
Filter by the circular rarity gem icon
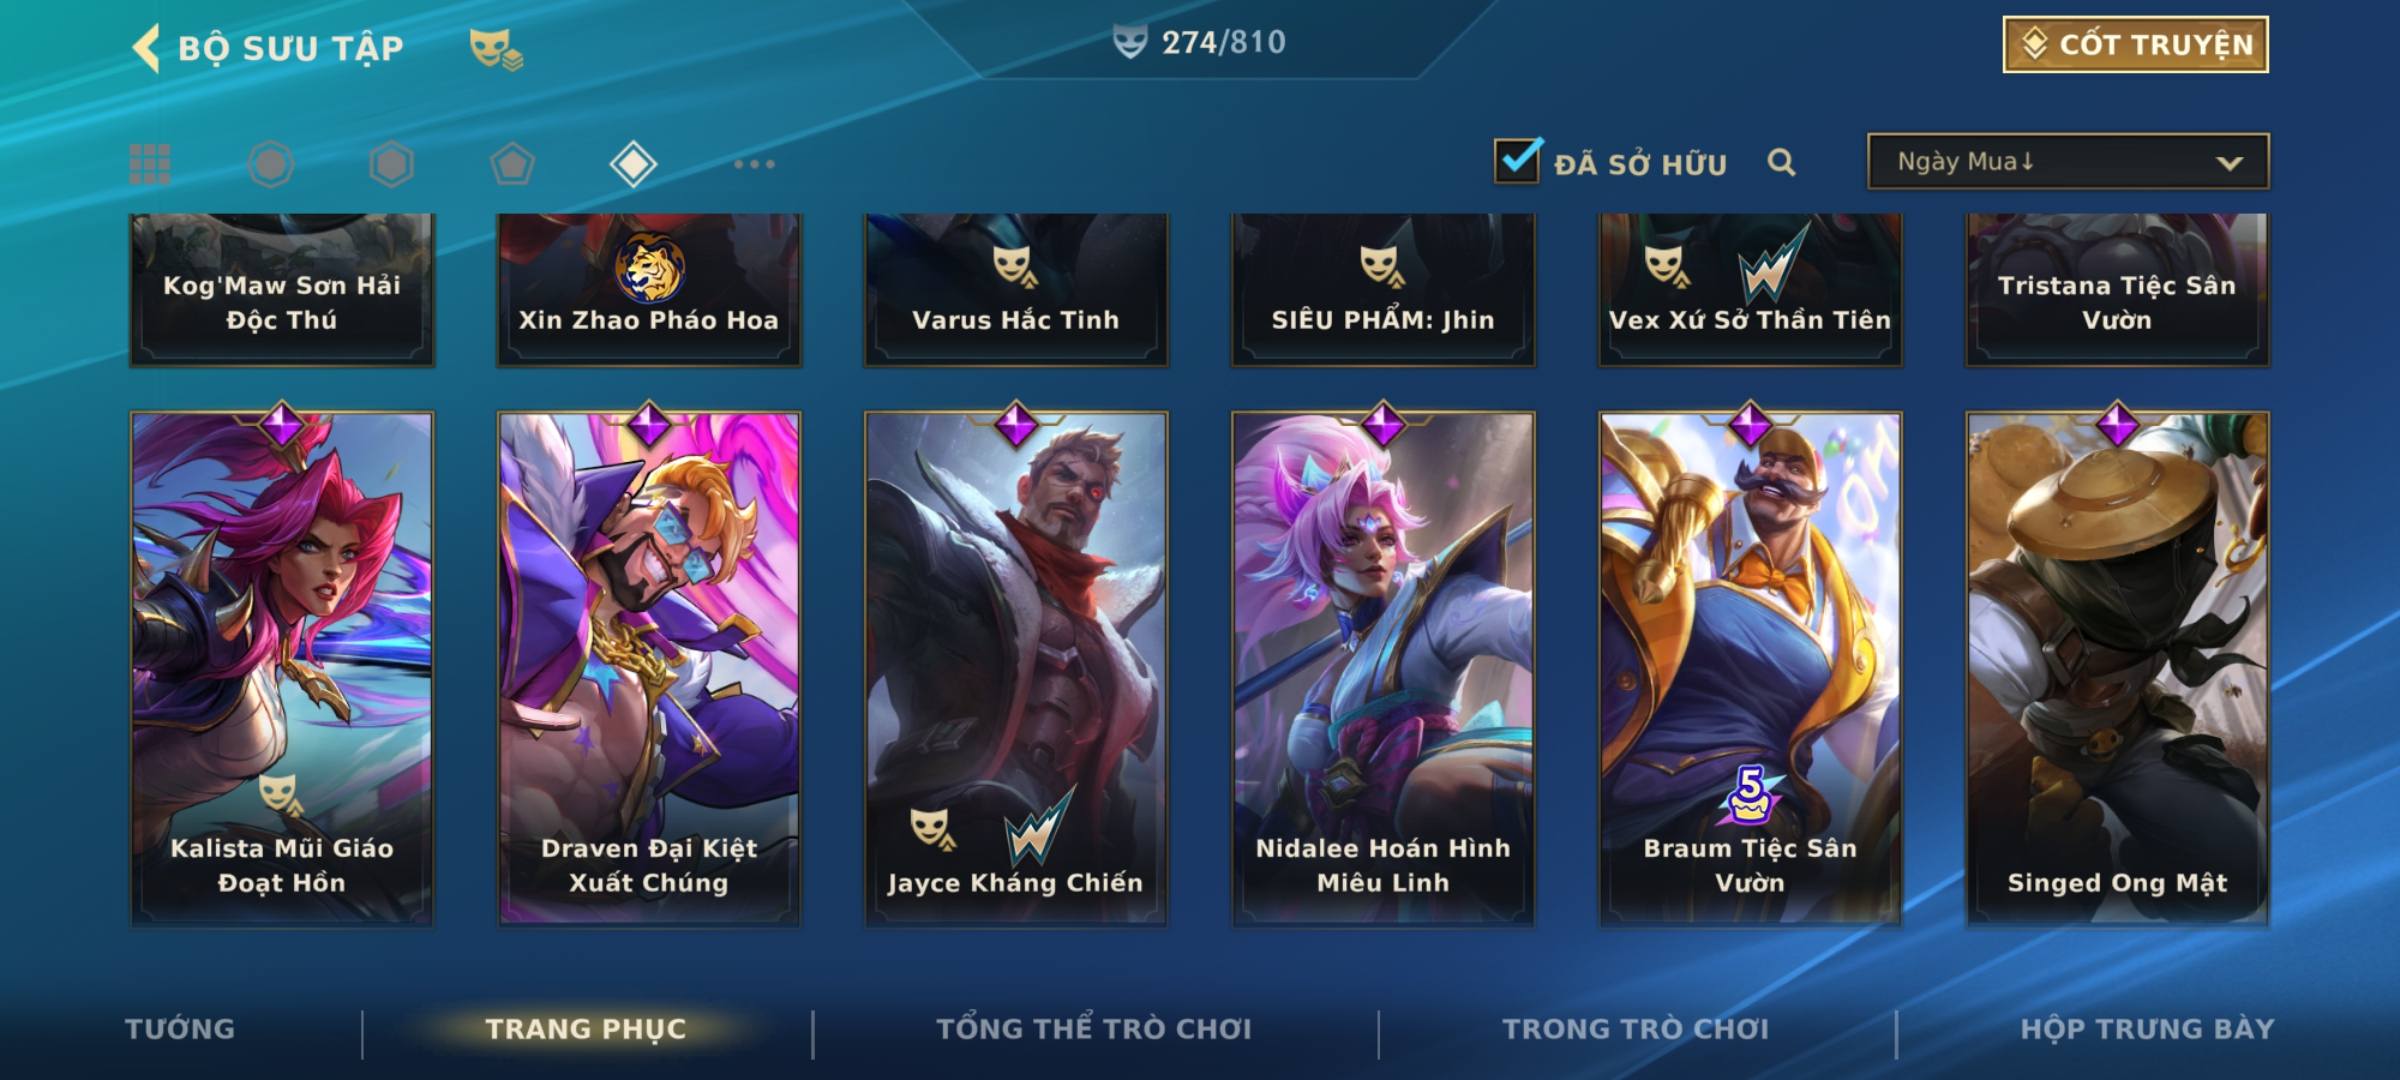(270, 164)
